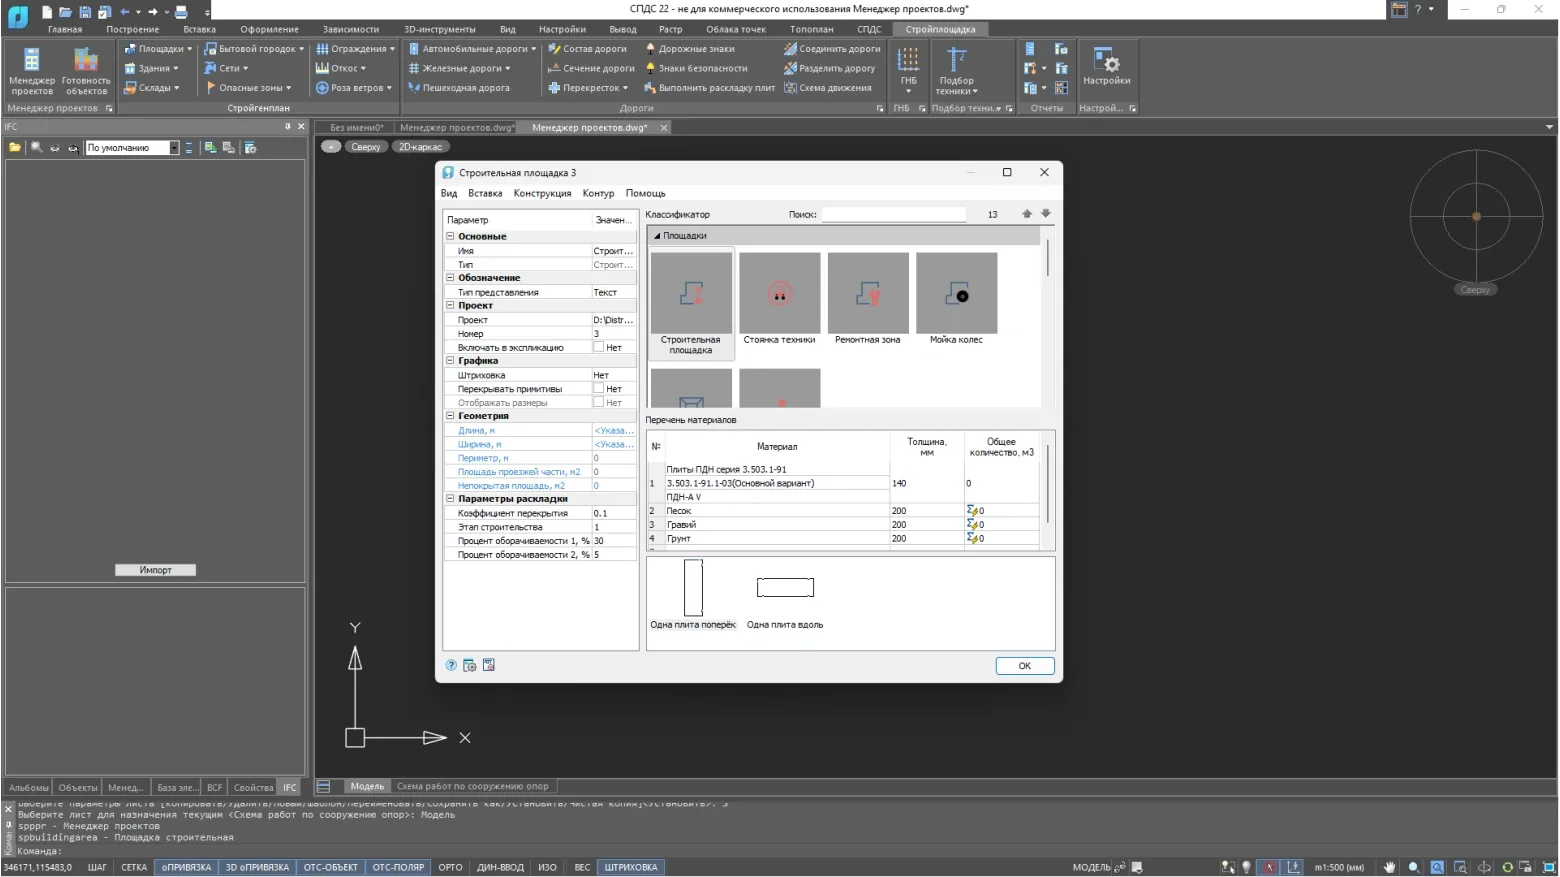Click the Поиск search field
This screenshot has width=1560, height=877.
pos(893,214)
